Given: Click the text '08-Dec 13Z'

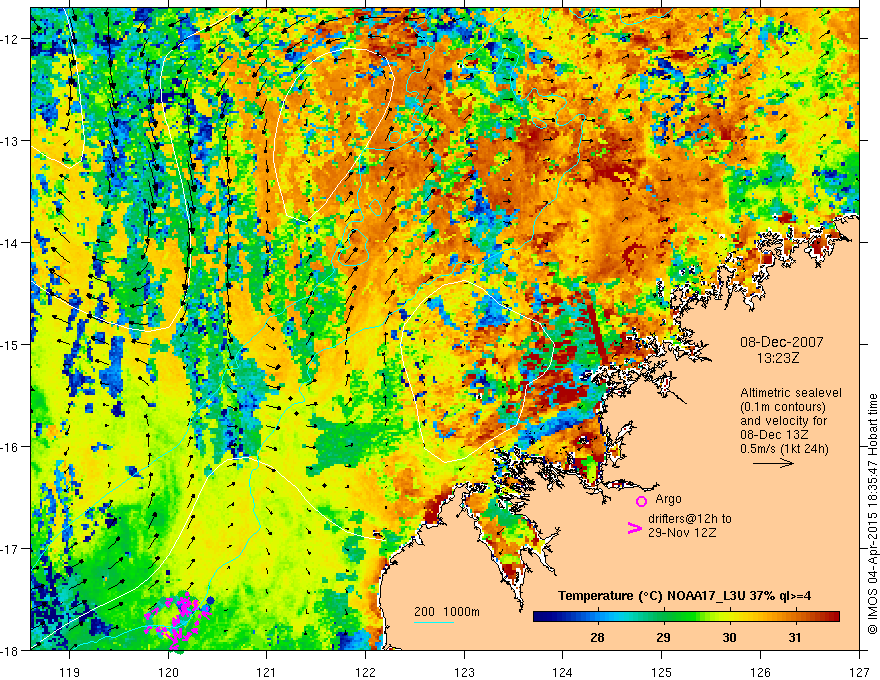Looking at the screenshot, I should point(774,434).
